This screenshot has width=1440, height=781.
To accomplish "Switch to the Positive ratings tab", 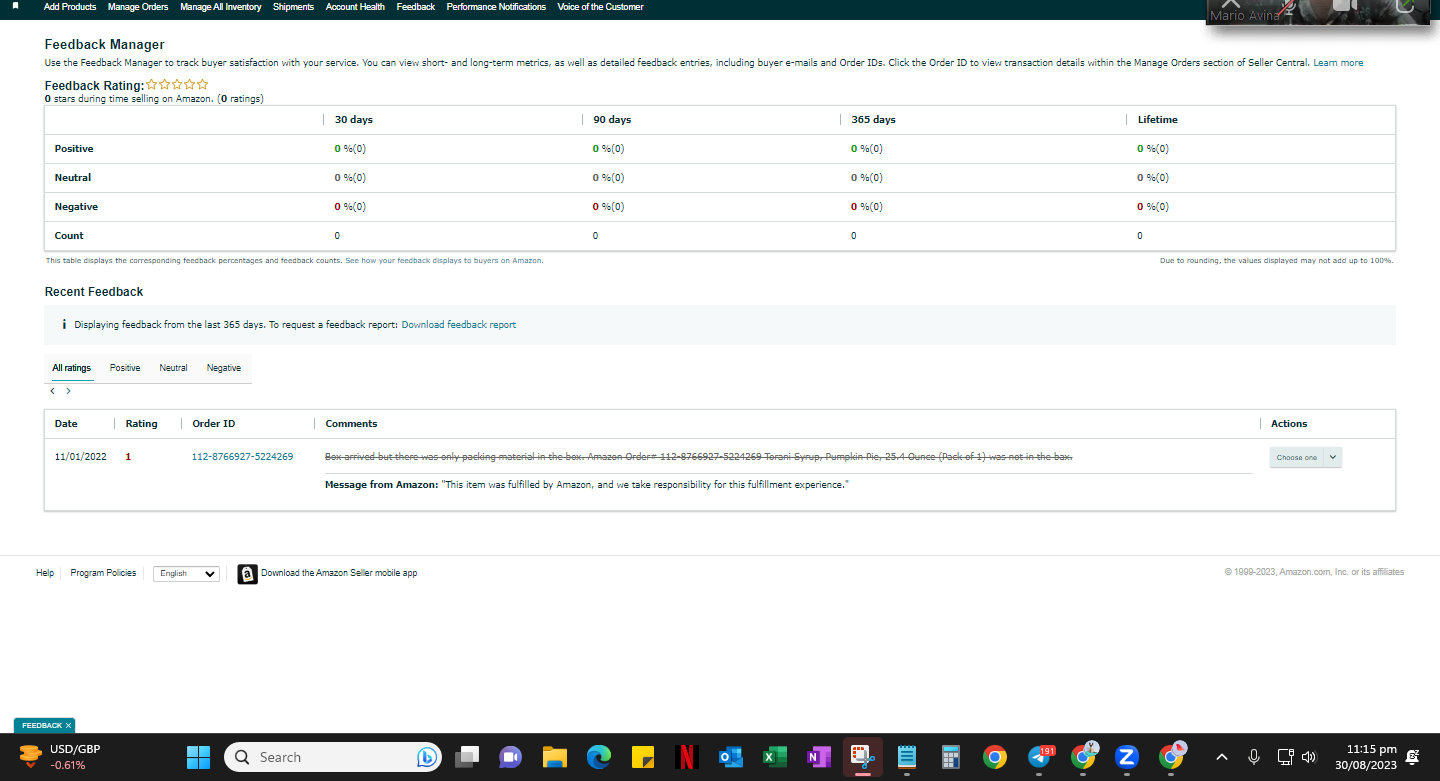I will click(x=125, y=368).
